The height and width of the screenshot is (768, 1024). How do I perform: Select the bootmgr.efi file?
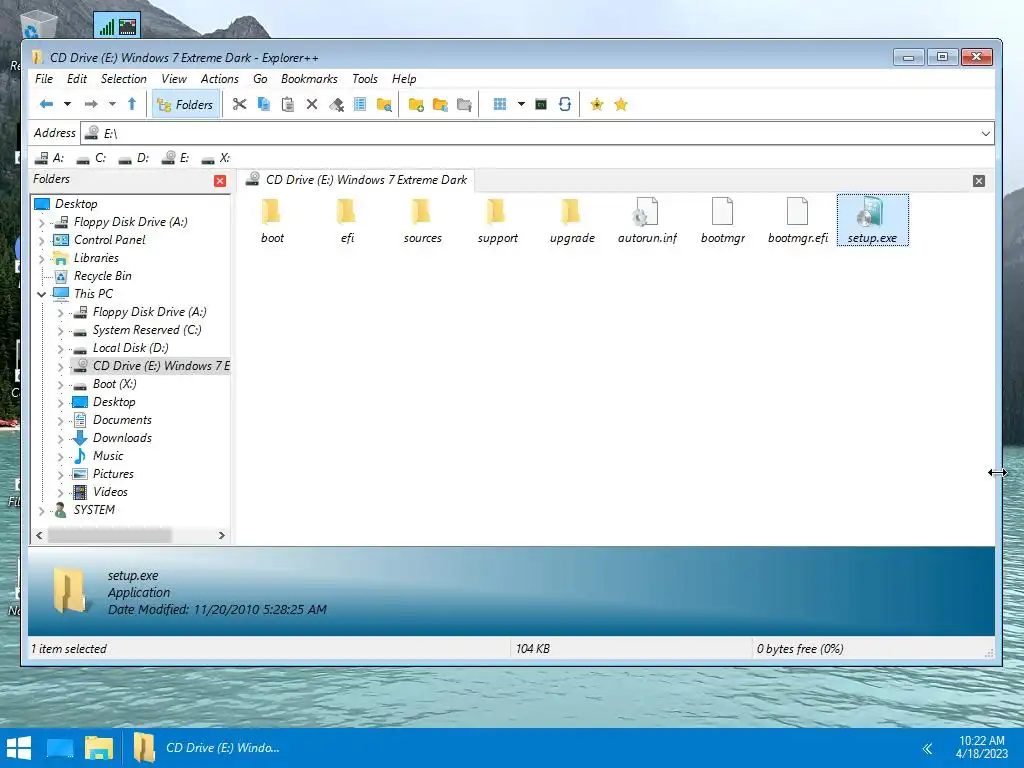click(797, 221)
